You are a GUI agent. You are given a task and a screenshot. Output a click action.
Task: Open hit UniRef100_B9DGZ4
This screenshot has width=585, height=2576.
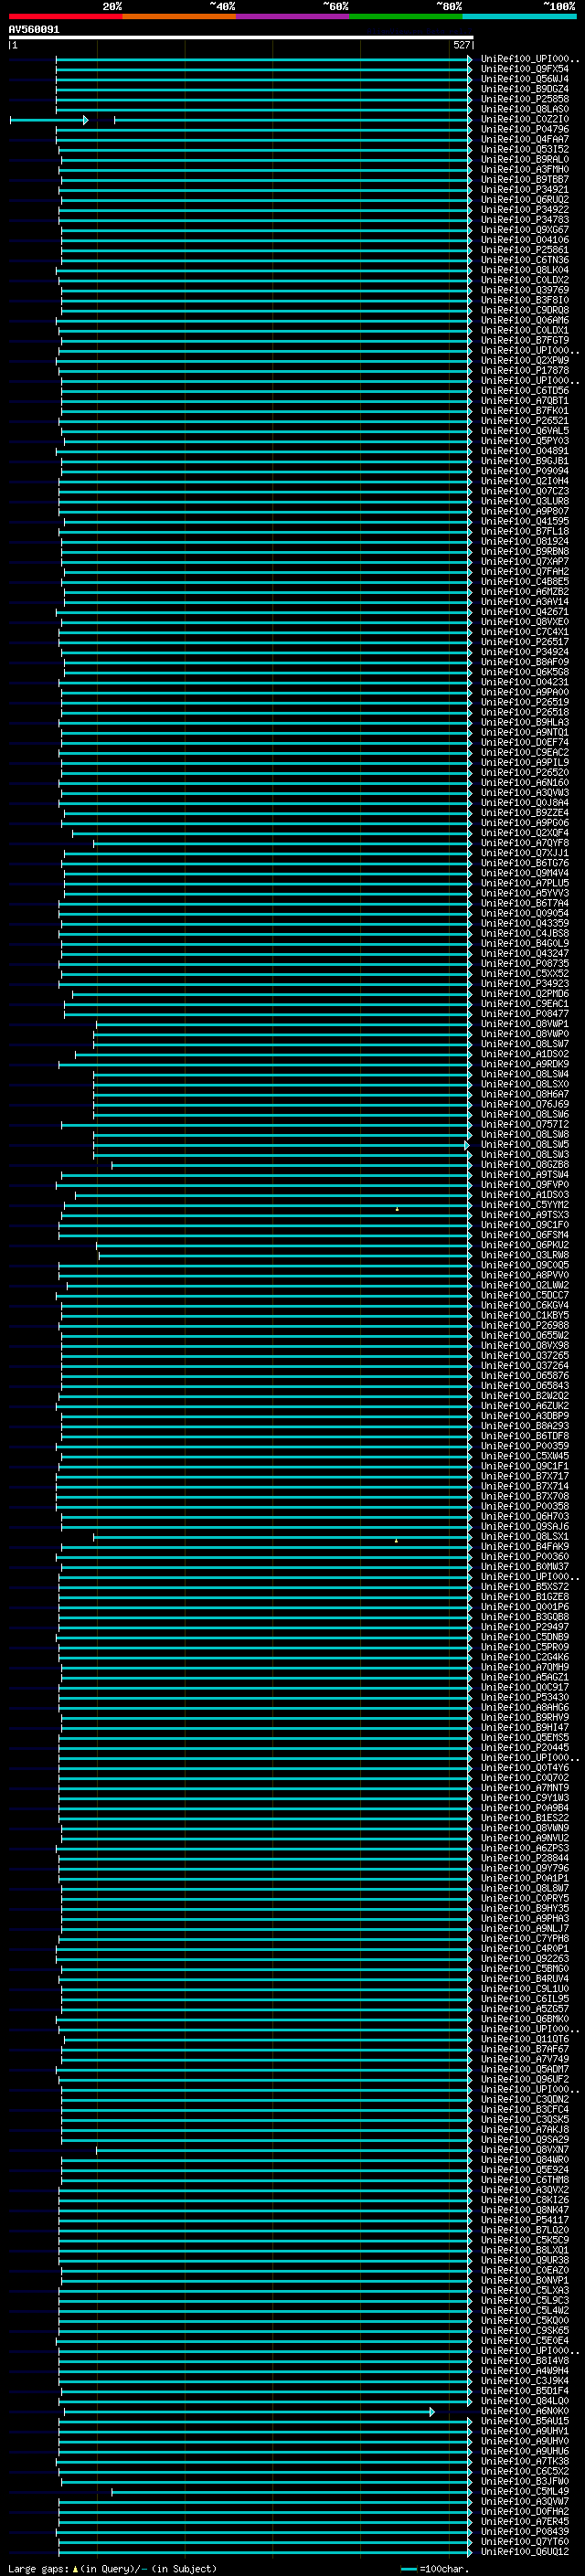[524, 89]
